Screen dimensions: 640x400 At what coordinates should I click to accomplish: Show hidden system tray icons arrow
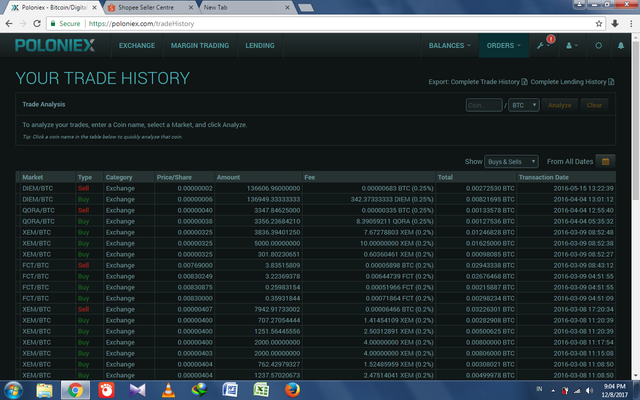coord(553,390)
